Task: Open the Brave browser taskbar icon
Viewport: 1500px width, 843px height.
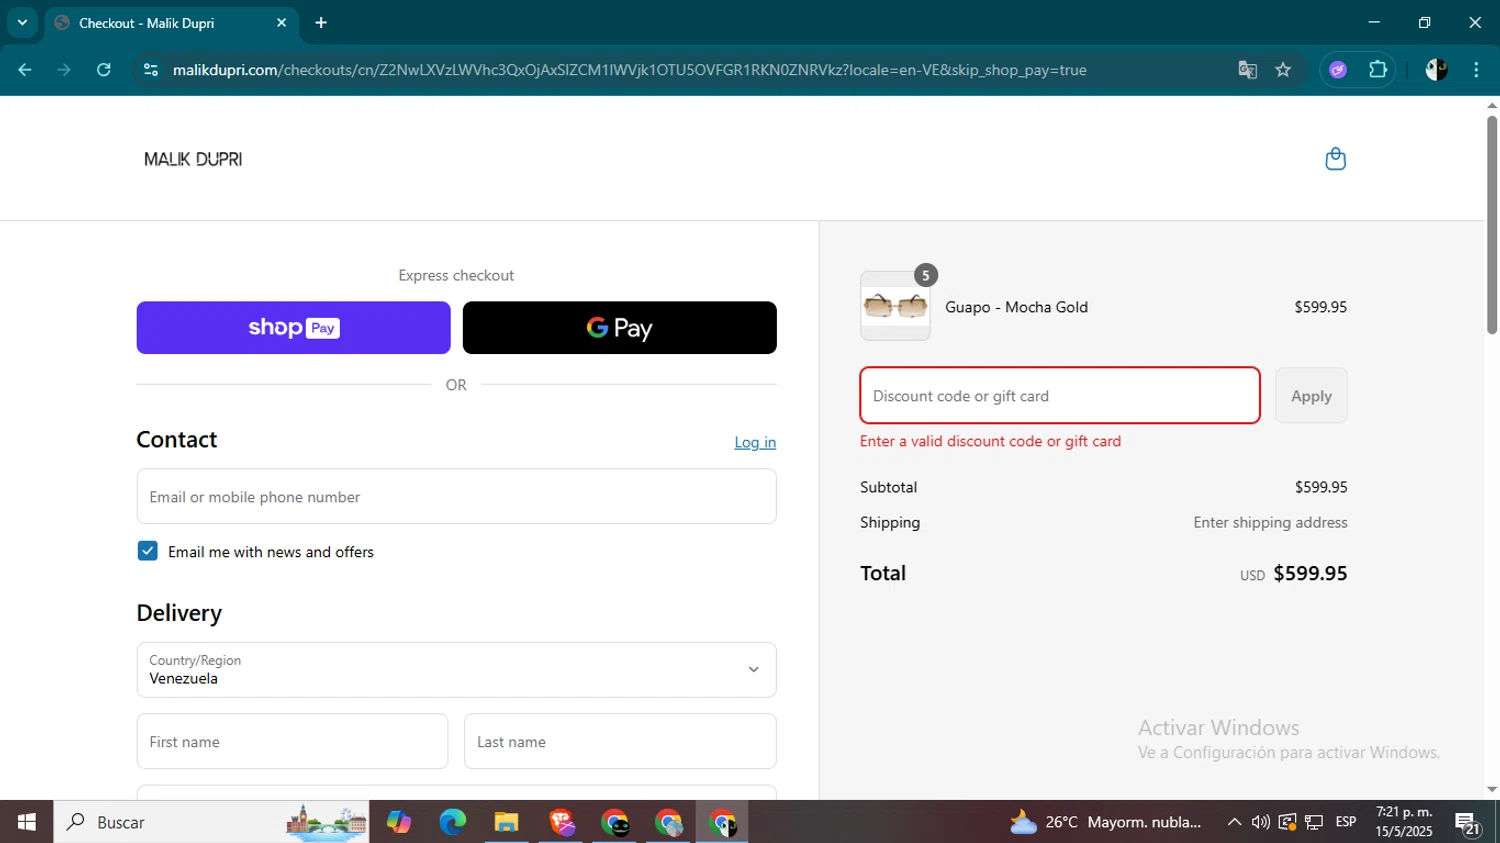Action: tap(561, 822)
